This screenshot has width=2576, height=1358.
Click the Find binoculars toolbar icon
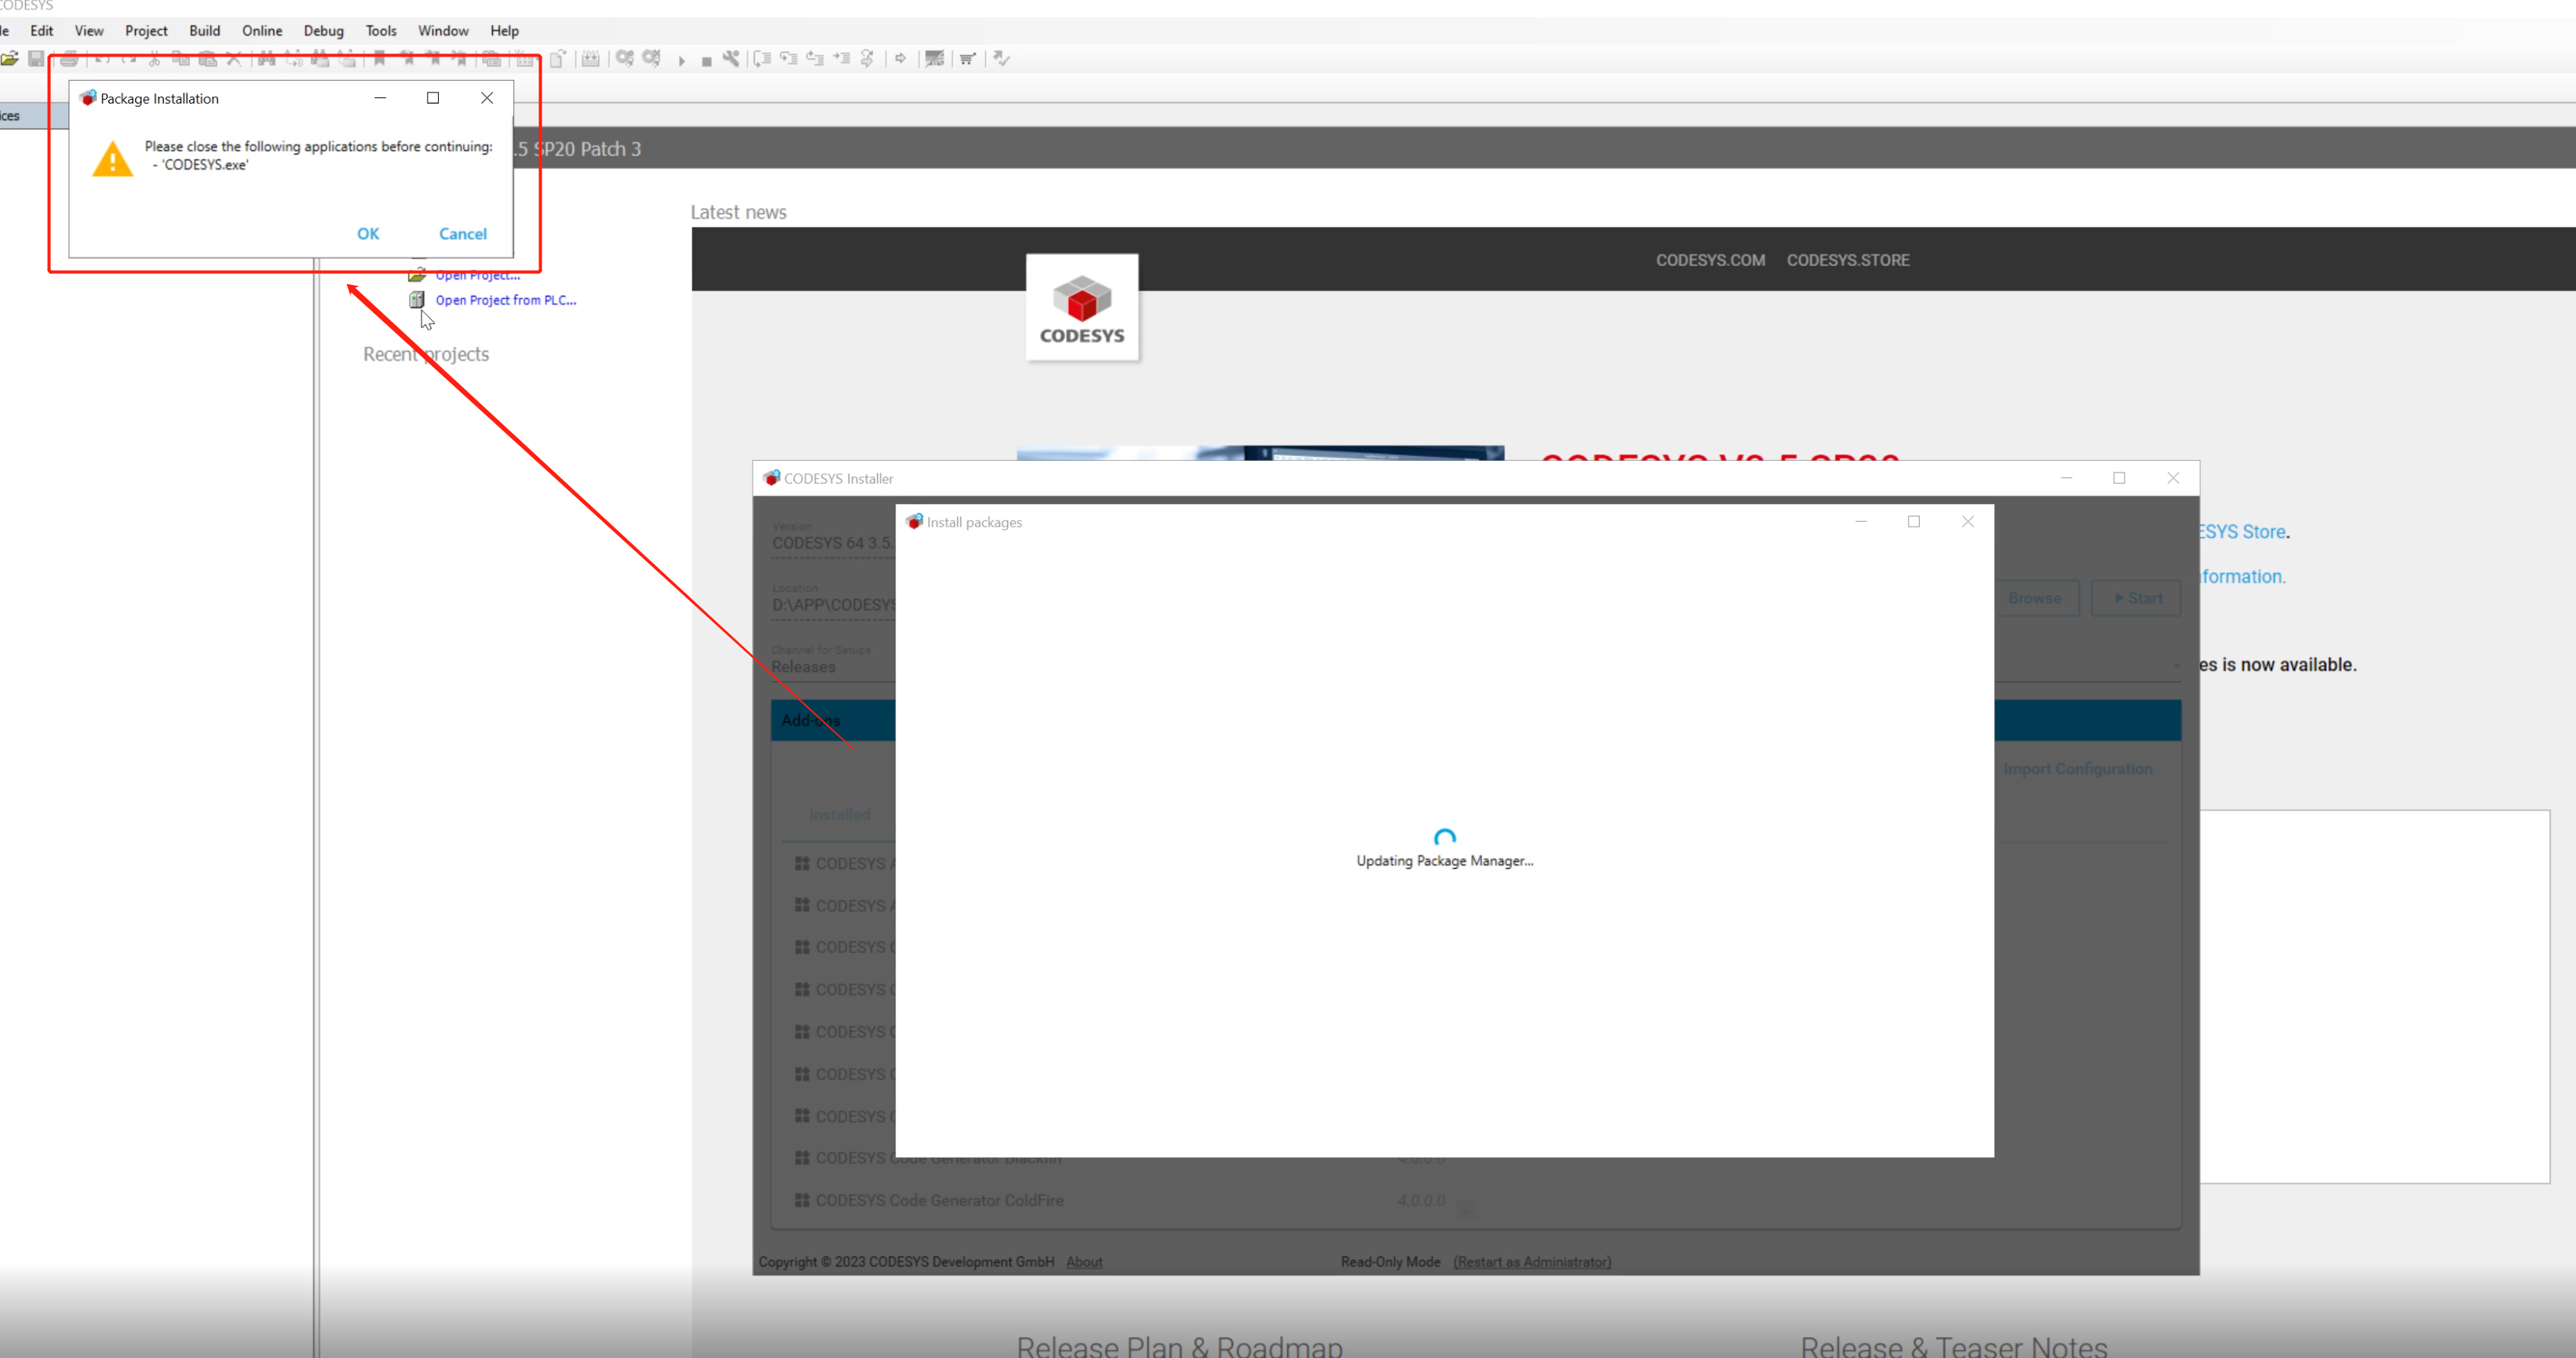pos(267,59)
